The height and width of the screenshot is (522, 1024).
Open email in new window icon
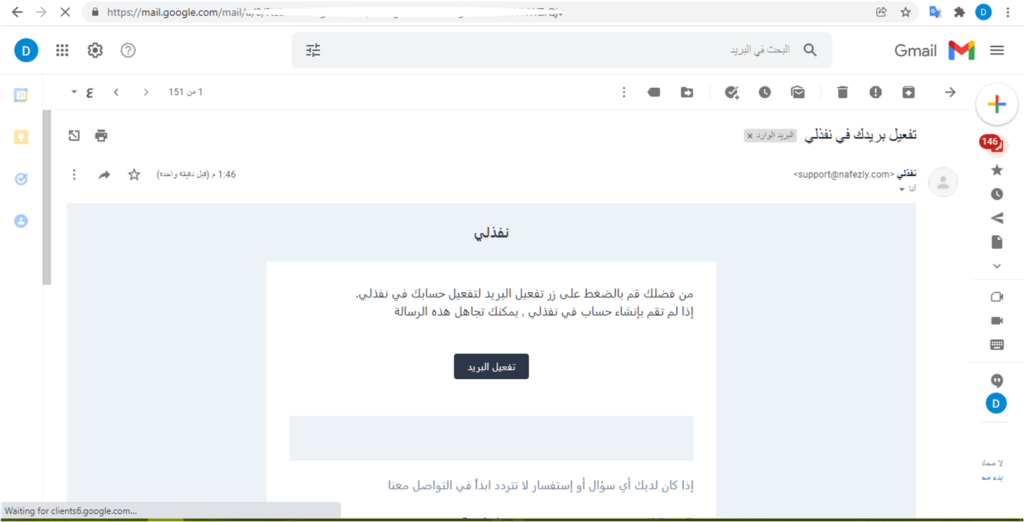(74, 136)
